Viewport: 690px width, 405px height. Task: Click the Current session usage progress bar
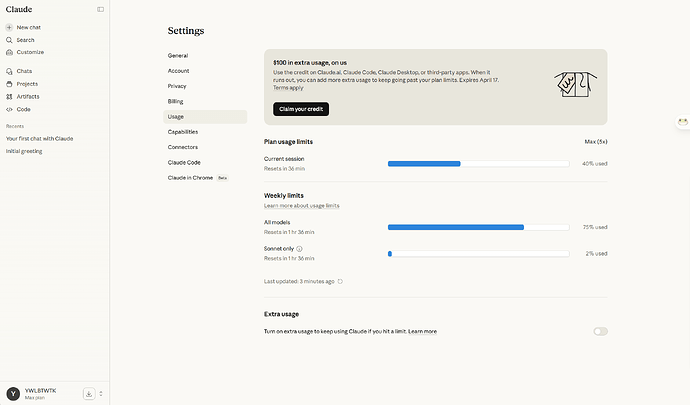click(x=478, y=164)
